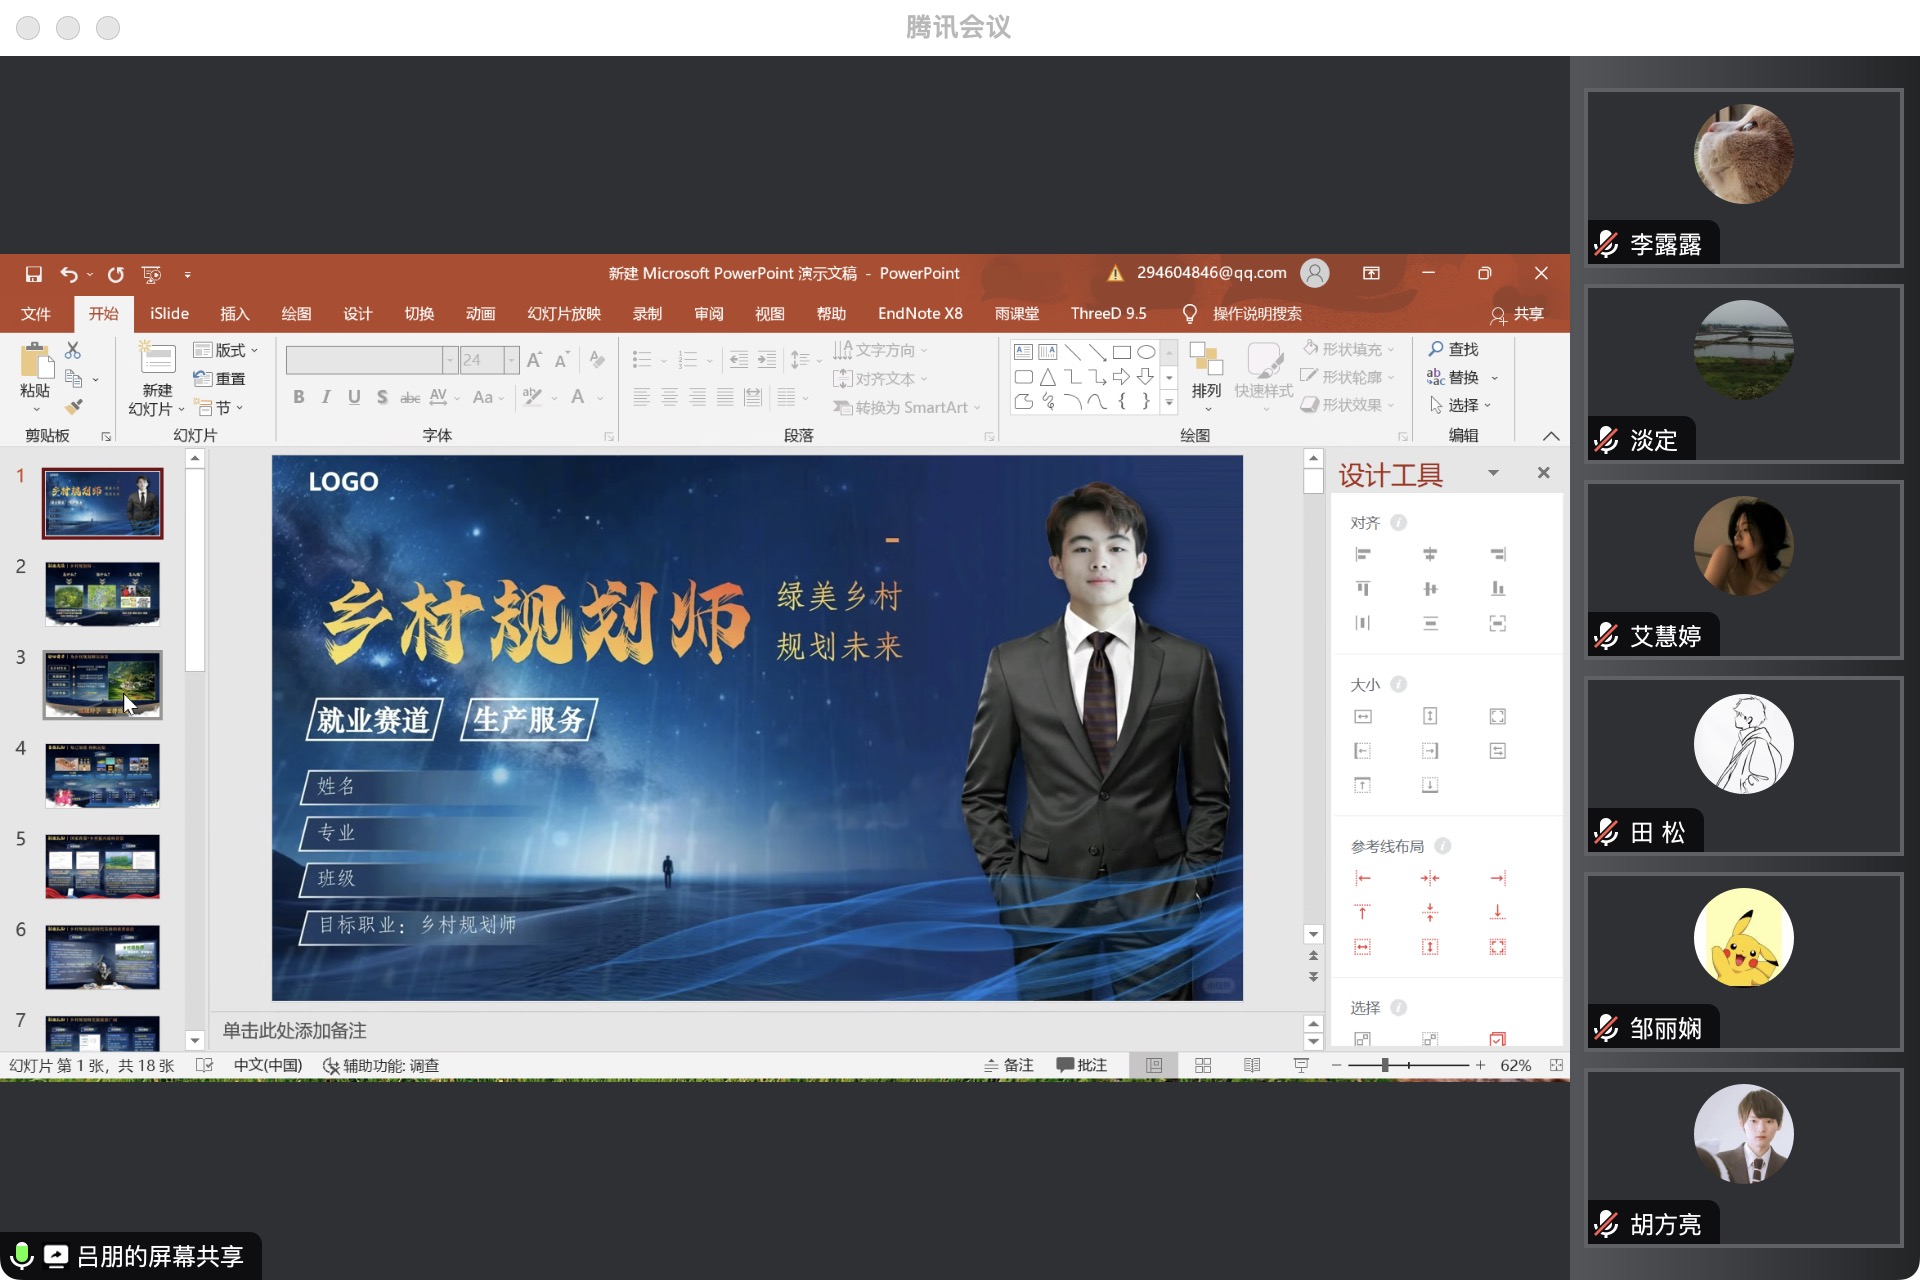Close the 设计工具 panel
The width and height of the screenshot is (1920, 1280).
tap(1544, 473)
